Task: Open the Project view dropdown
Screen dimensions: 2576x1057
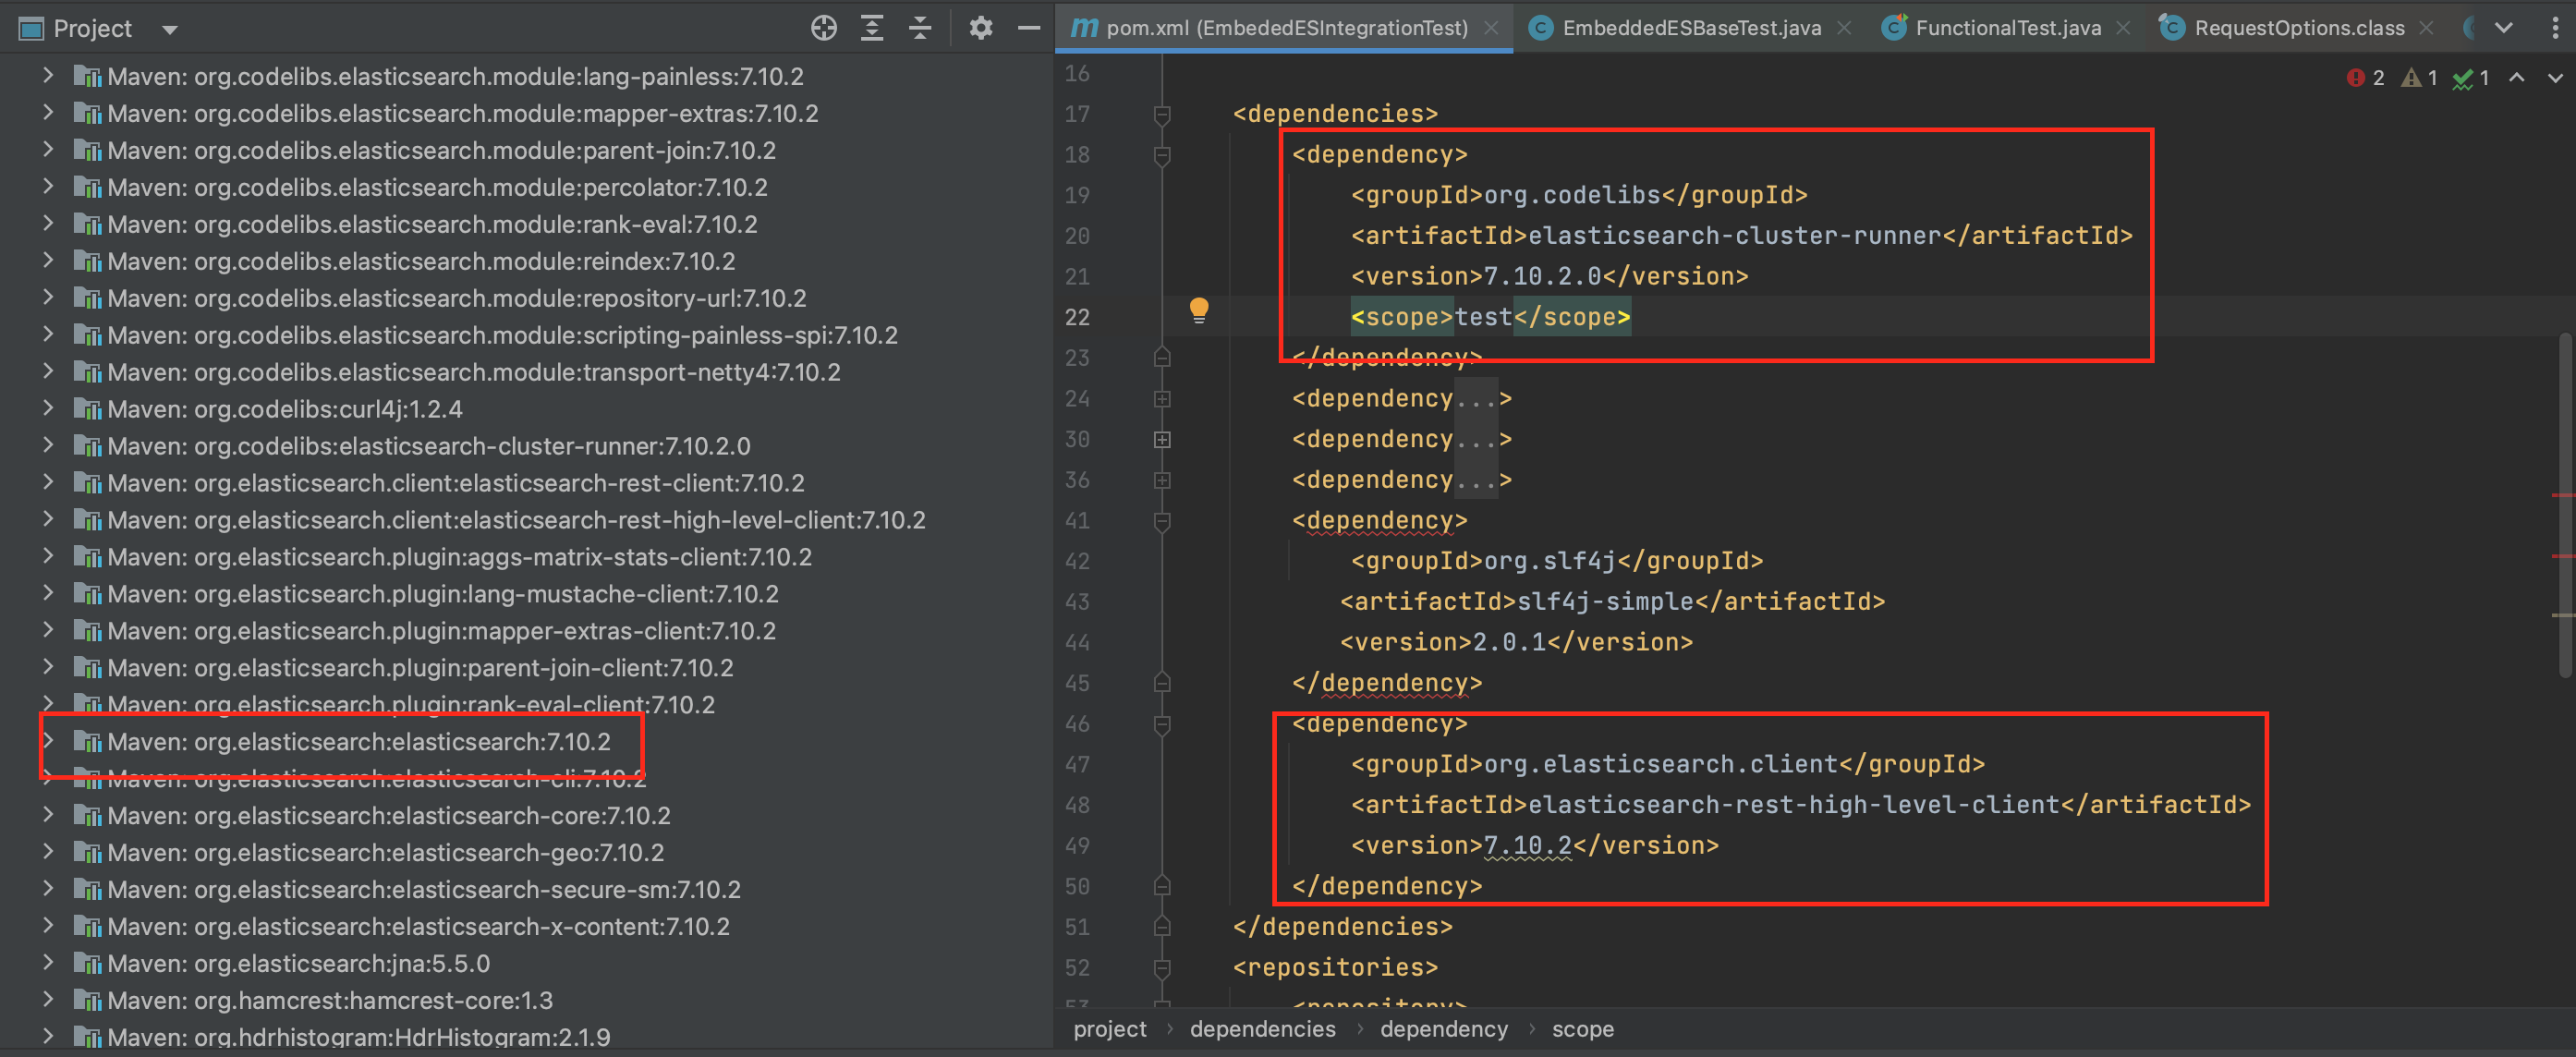Action: (169, 28)
